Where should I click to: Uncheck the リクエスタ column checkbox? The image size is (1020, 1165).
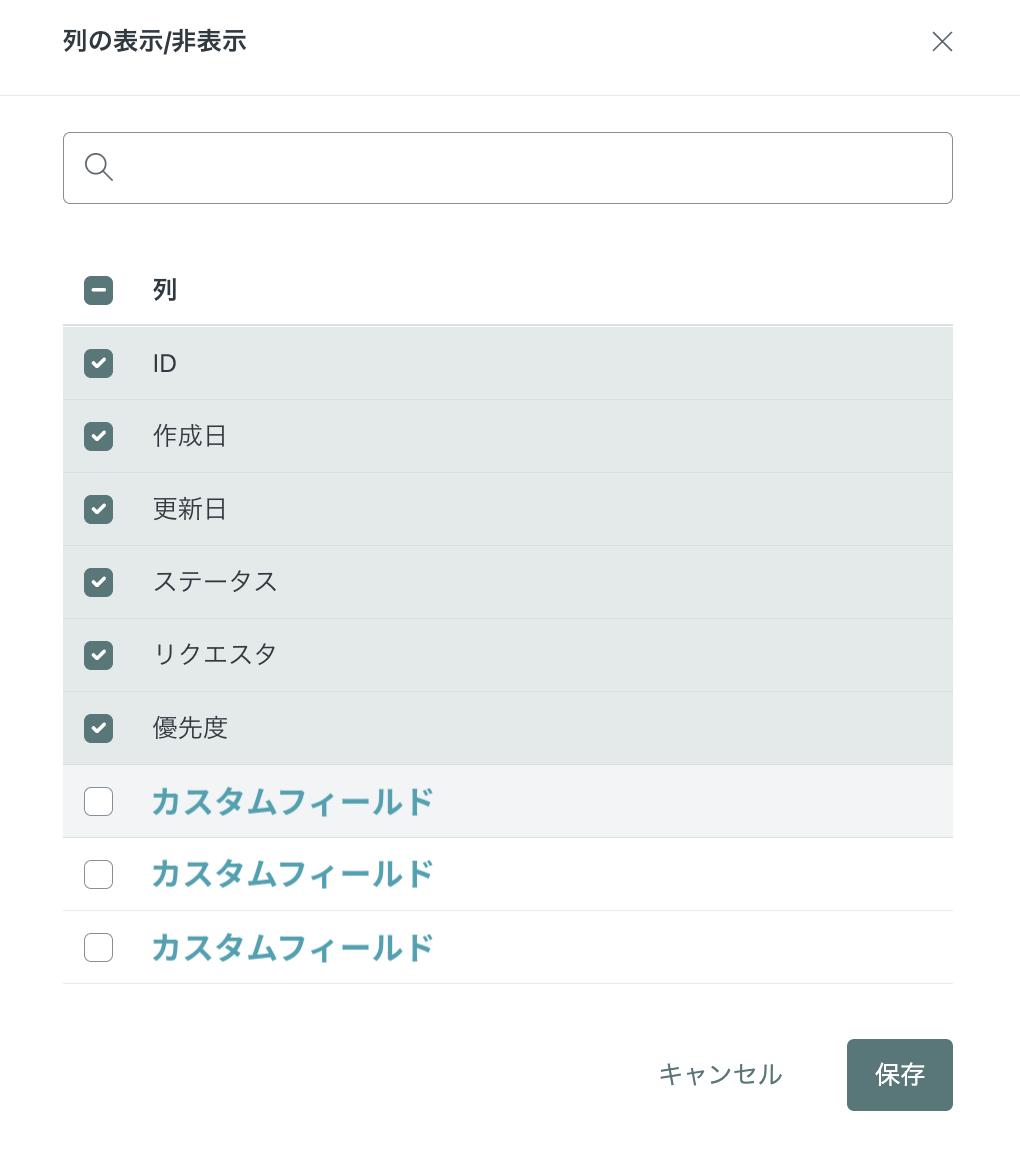click(x=99, y=655)
